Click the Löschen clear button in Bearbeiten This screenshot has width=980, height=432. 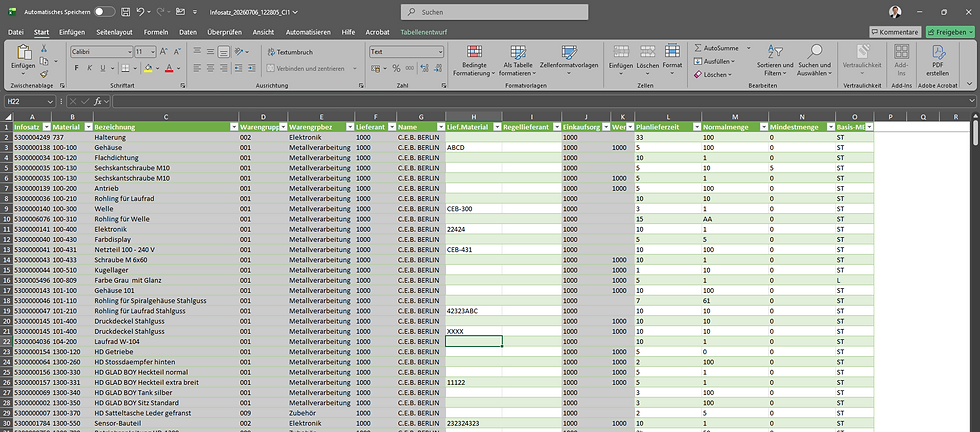click(712, 74)
